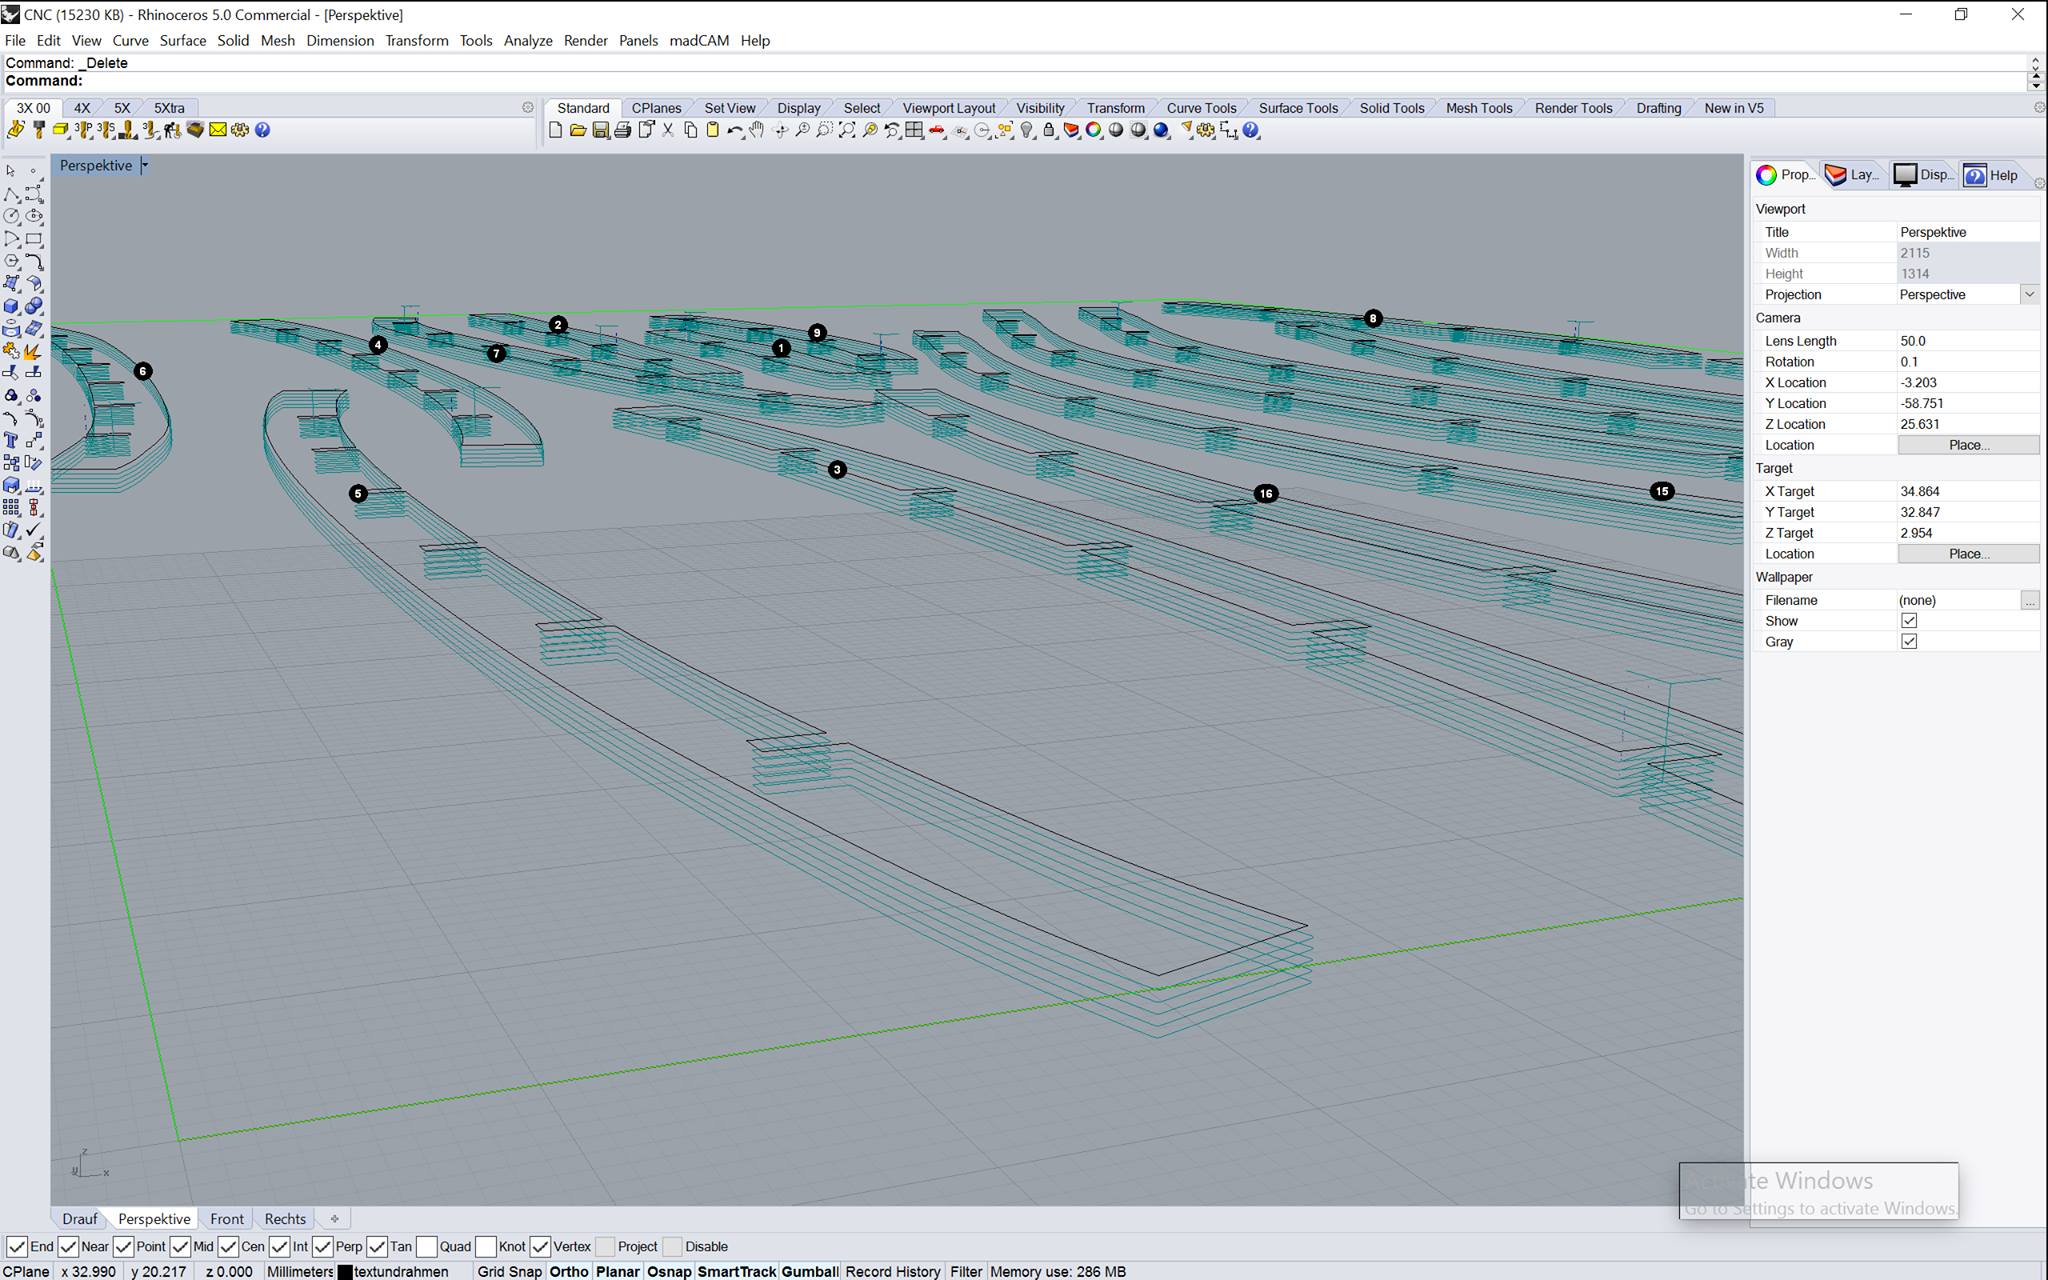Switch to the Drauf viewport tab
The height and width of the screenshot is (1280, 2048).
tap(80, 1219)
